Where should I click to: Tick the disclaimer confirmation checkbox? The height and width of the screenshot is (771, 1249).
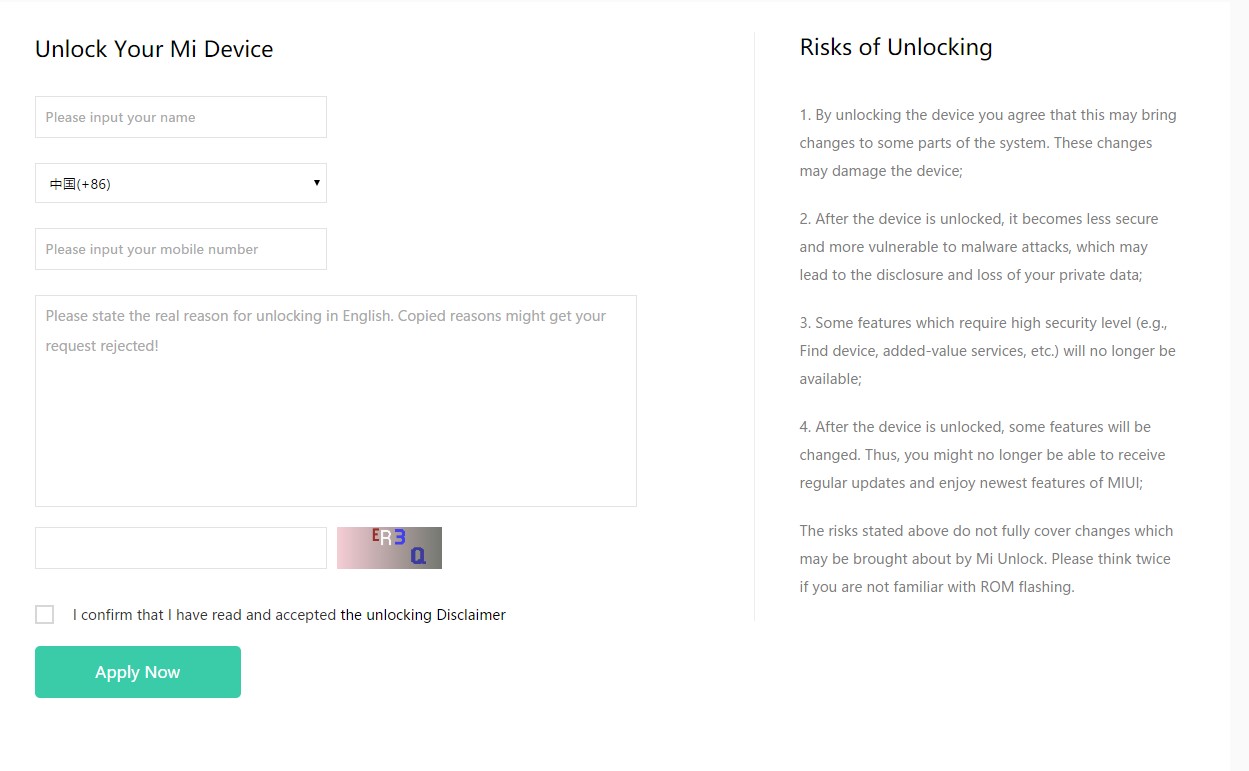tap(45, 614)
